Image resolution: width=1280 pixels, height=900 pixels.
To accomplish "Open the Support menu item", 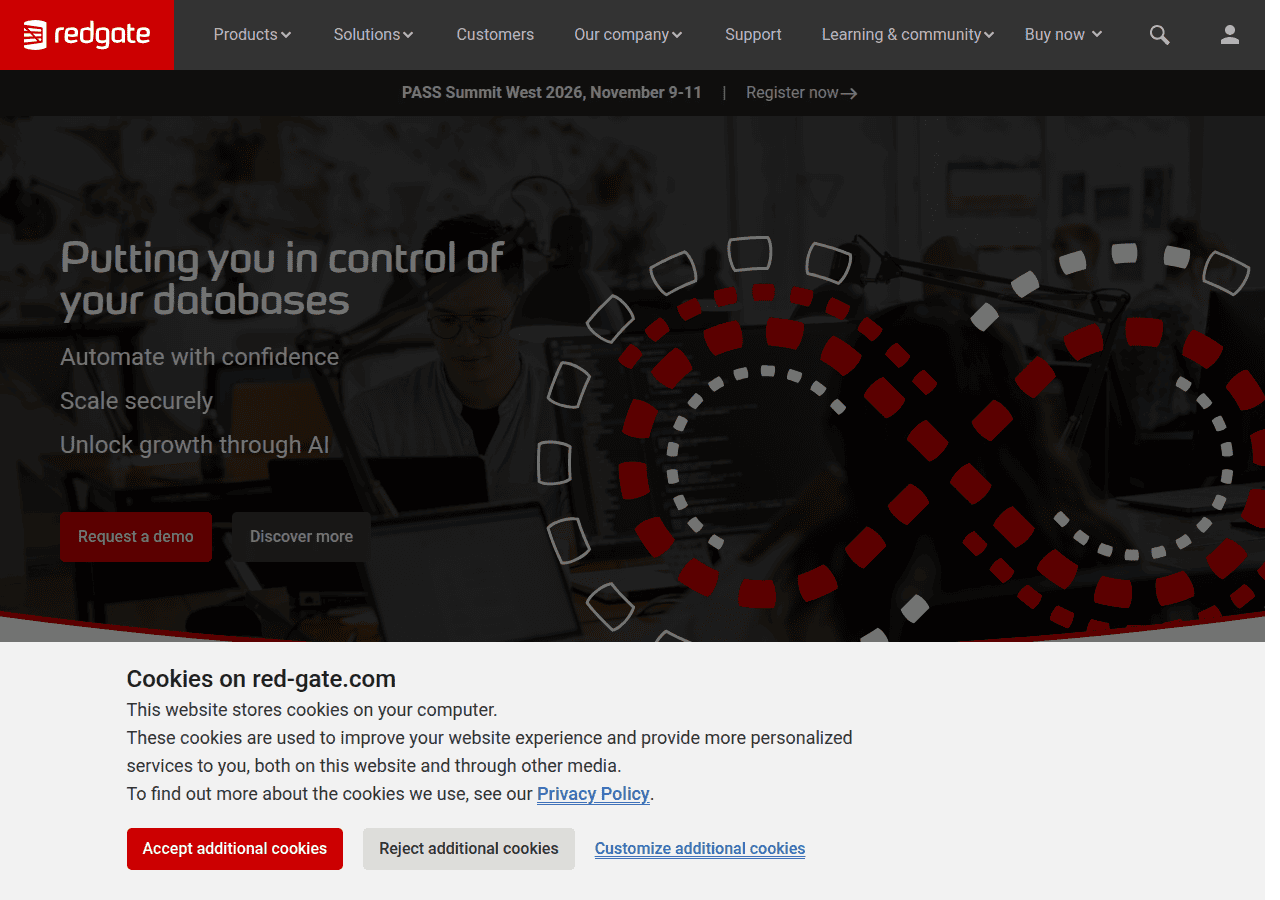I will tap(753, 34).
